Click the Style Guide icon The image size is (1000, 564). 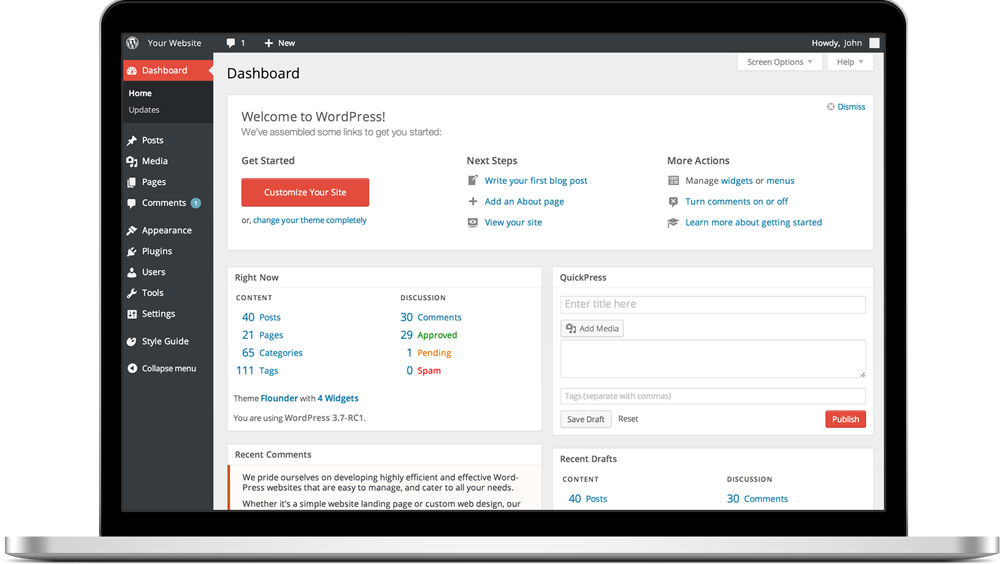(132, 341)
